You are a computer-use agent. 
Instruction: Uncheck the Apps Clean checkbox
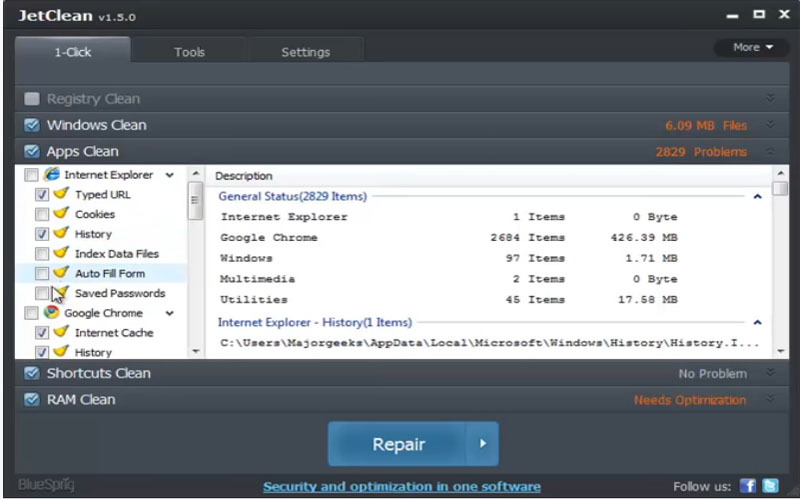click(x=32, y=152)
